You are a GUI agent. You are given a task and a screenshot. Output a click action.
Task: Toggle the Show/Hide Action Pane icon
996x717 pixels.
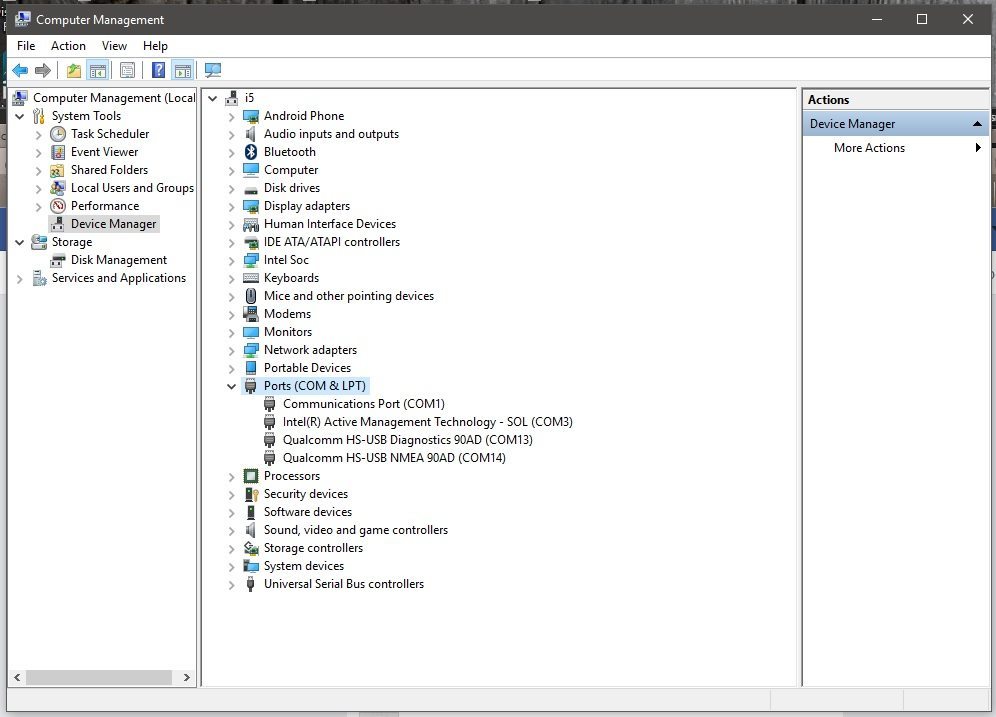pos(182,70)
